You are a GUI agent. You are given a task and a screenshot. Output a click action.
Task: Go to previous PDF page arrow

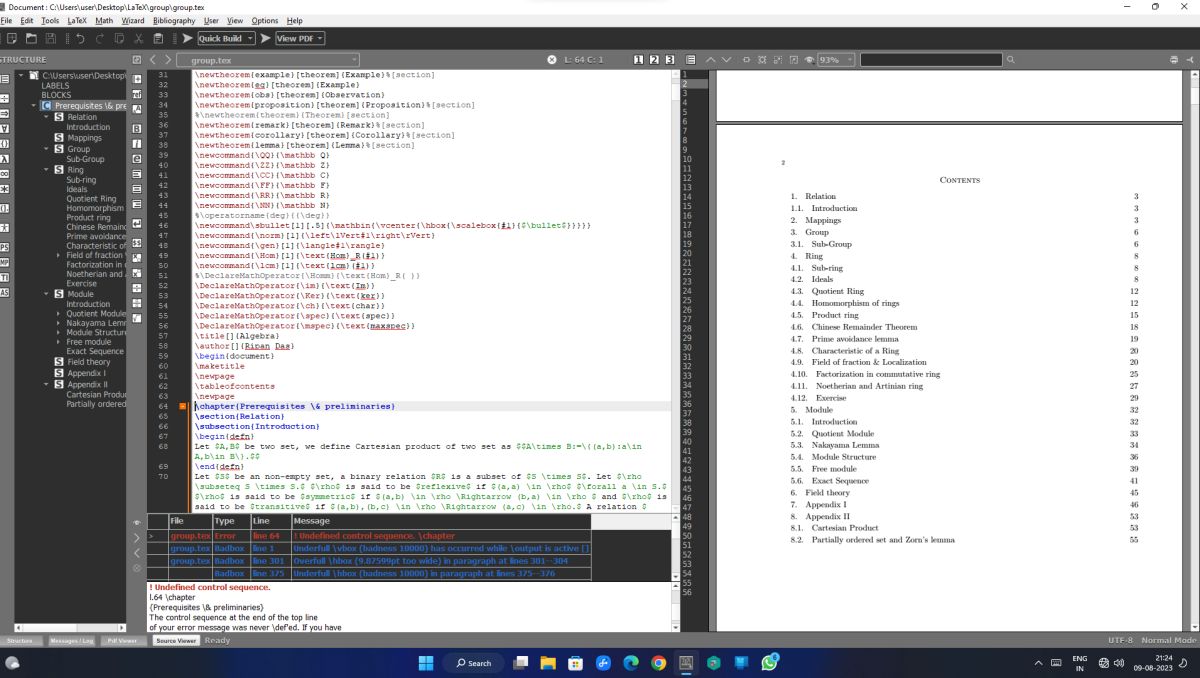(711, 60)
